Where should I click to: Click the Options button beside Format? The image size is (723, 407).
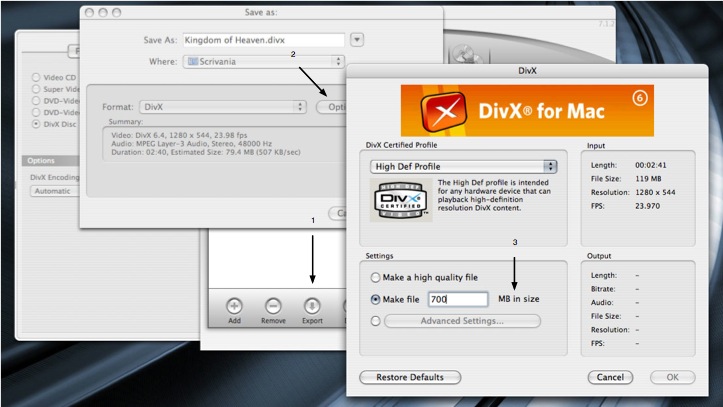pos(331,107)
